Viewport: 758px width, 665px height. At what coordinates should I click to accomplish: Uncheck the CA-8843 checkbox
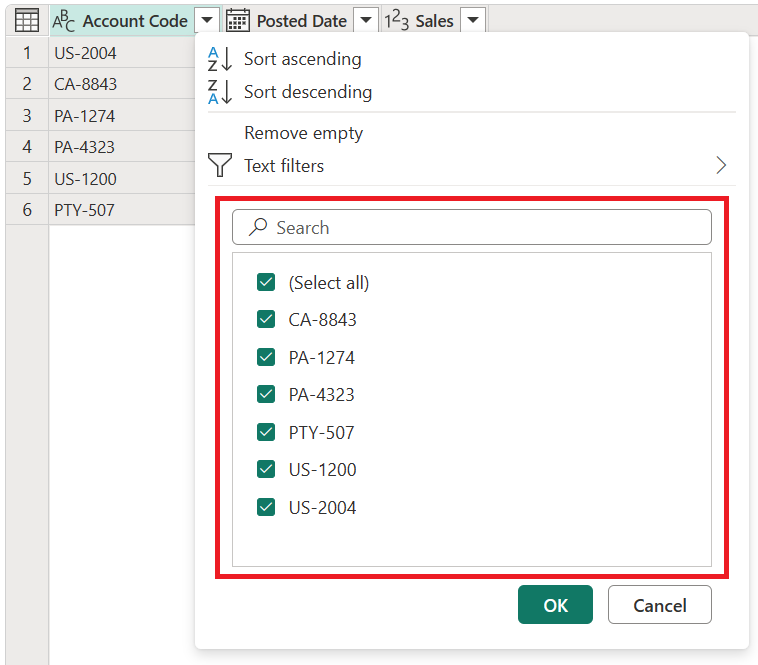266,319
